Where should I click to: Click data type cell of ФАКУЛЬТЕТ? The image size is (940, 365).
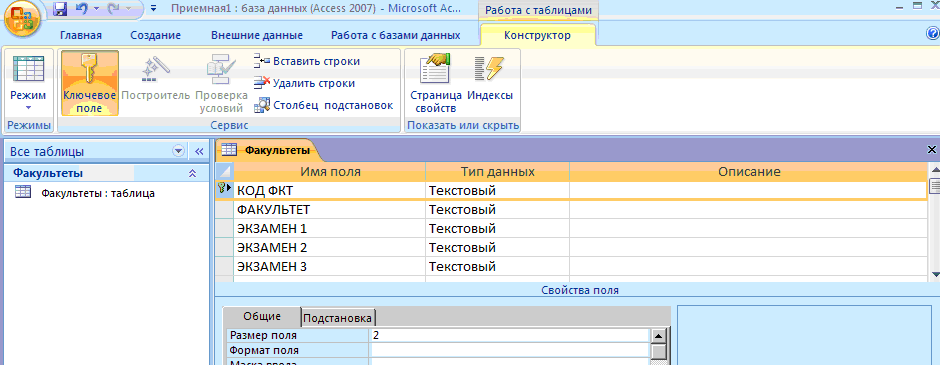497,210
